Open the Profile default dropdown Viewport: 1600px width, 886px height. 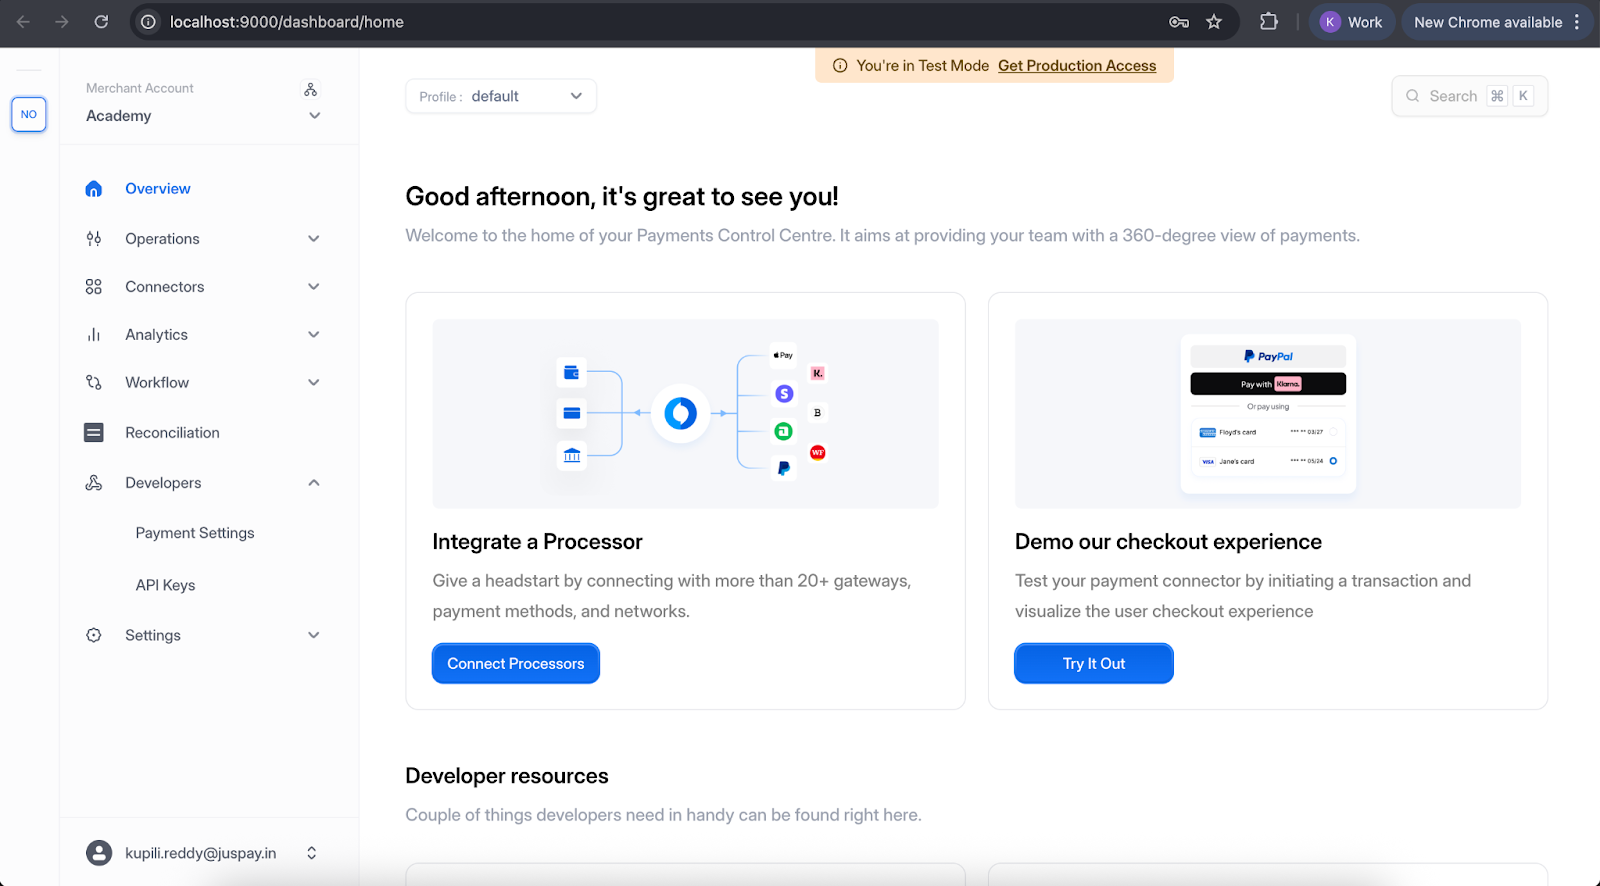point(501,97)
